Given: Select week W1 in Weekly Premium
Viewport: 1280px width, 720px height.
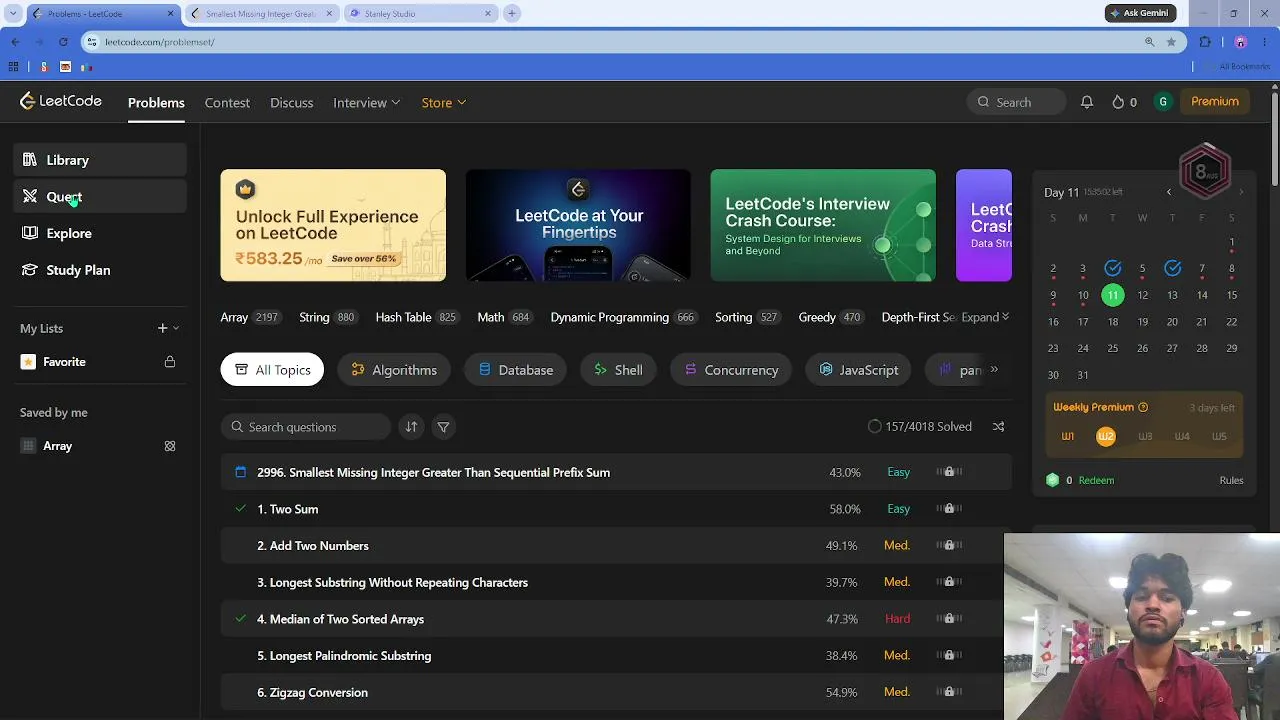Looking at the screenshot, I should (x=1068, y=436).
